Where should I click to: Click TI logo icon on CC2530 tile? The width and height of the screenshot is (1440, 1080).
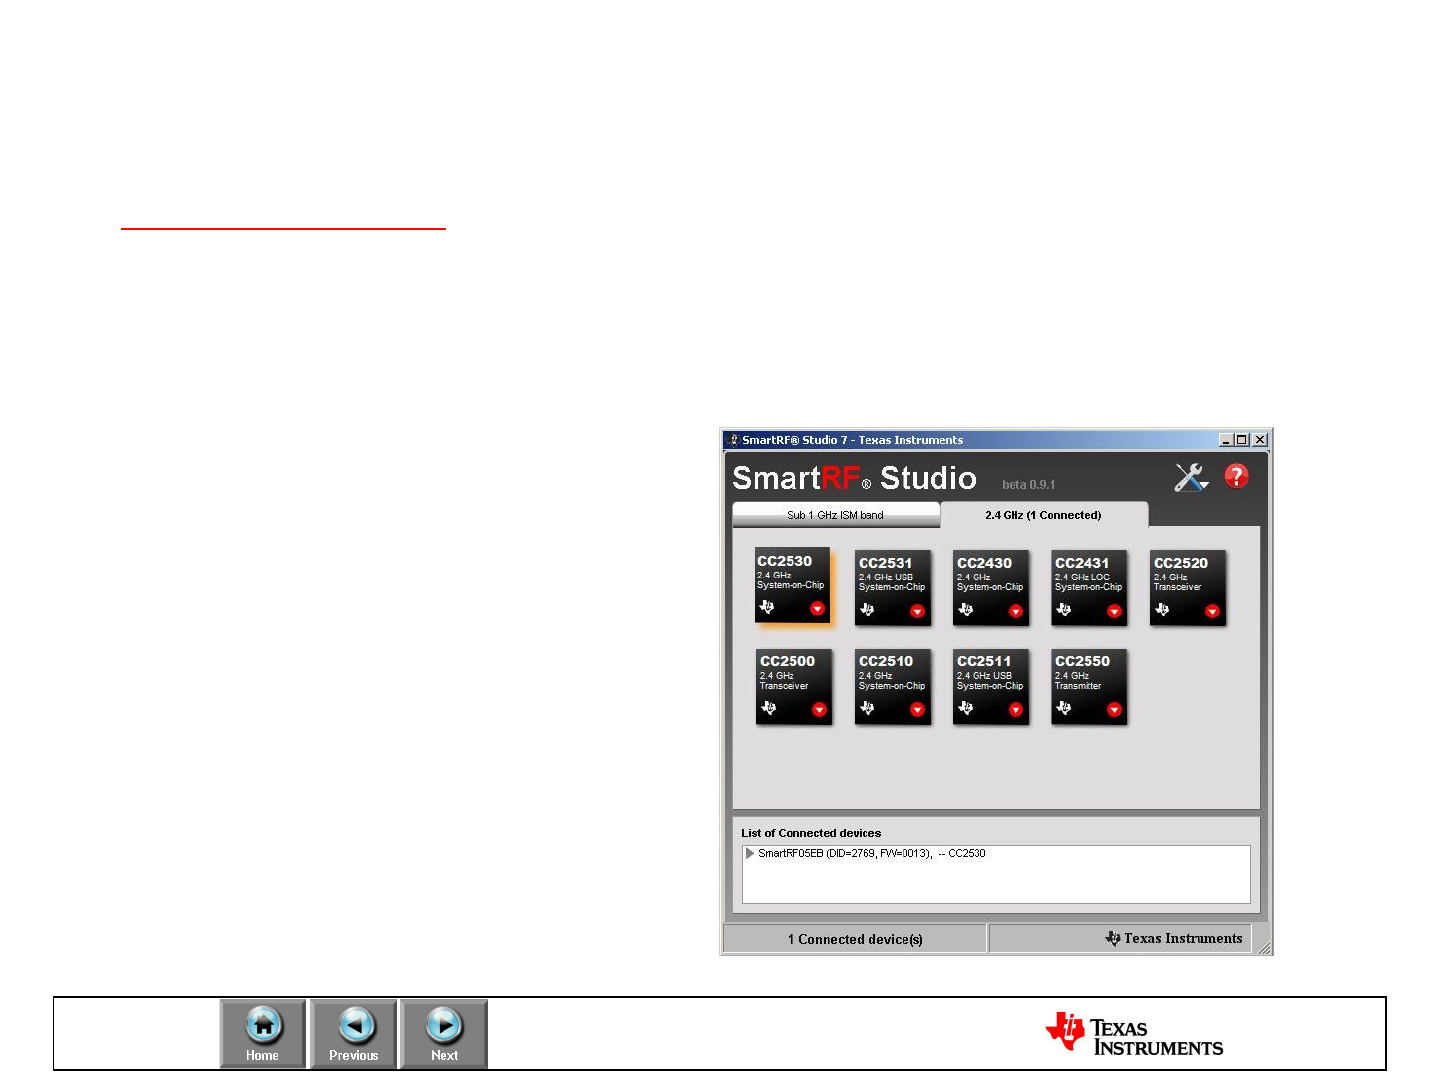tap(767, 607)
